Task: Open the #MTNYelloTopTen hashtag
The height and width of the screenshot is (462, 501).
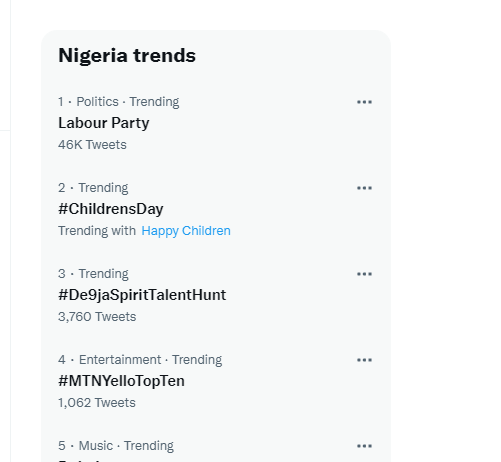Action: [x=121, y=381]
